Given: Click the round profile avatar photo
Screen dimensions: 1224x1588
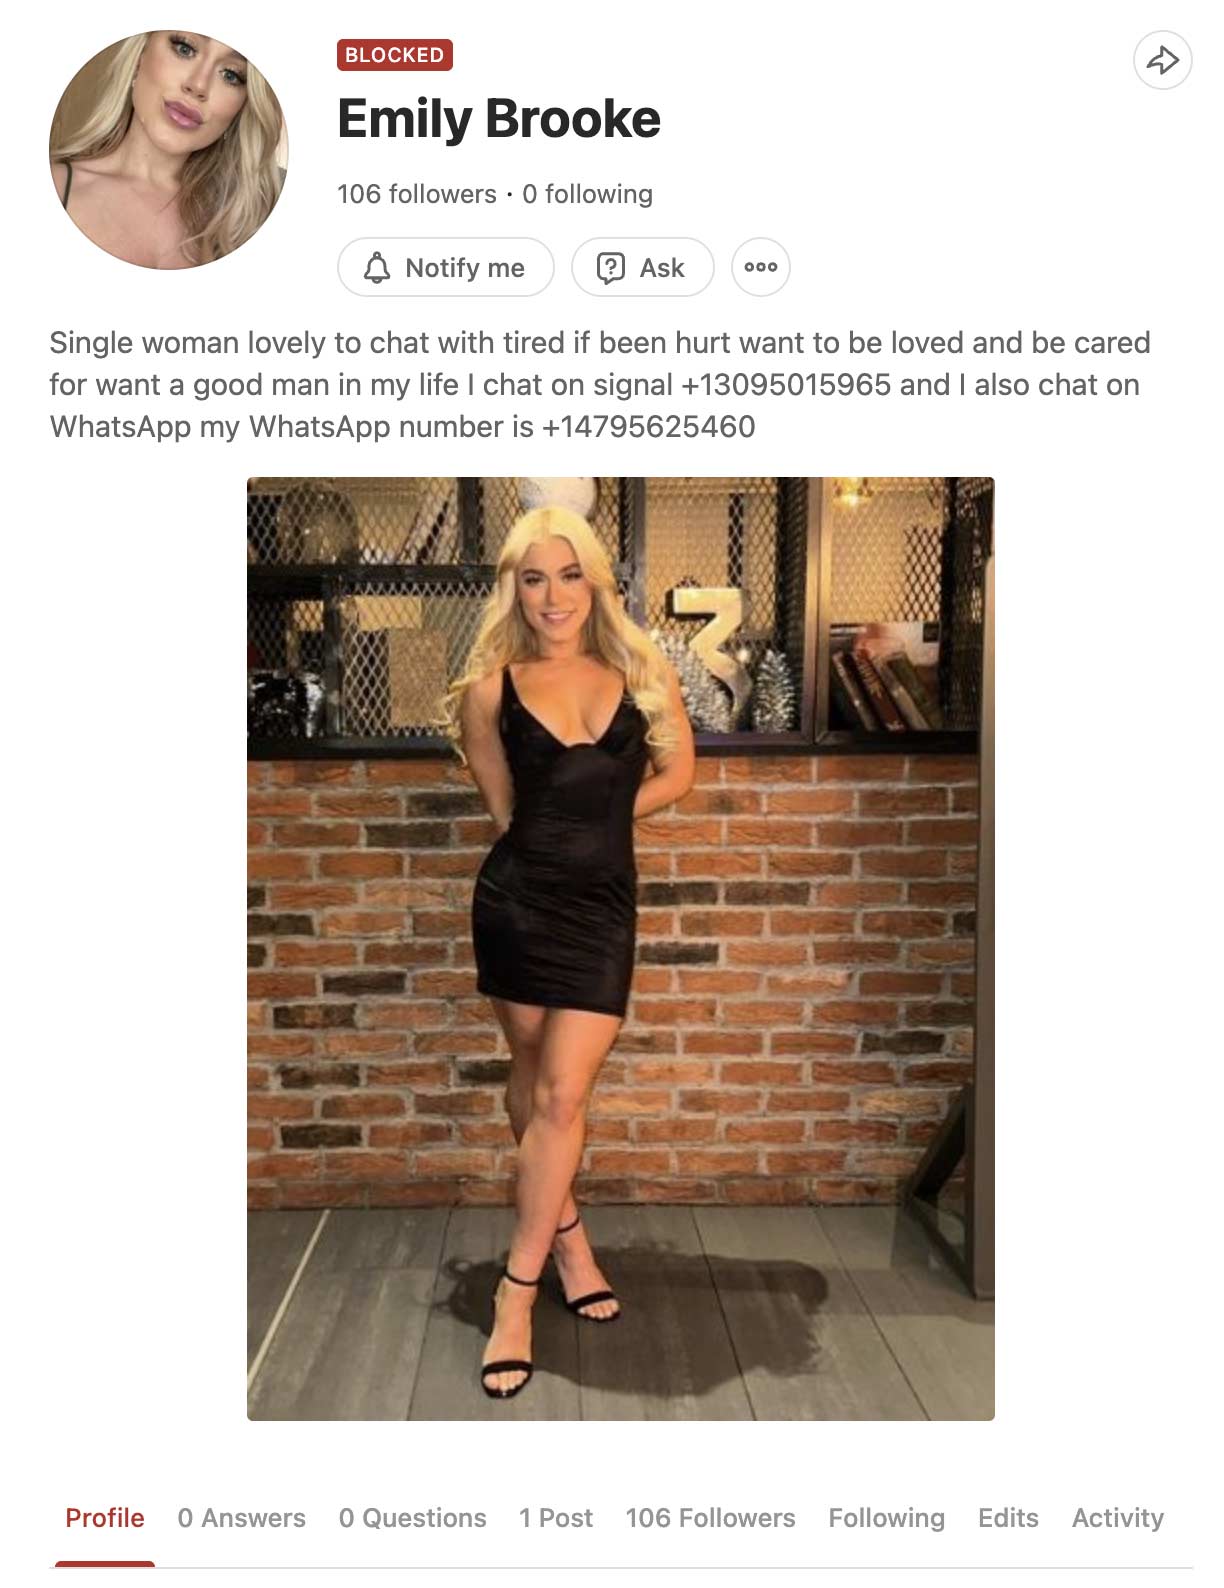Looking at the screenshot, I should [169, 150].
